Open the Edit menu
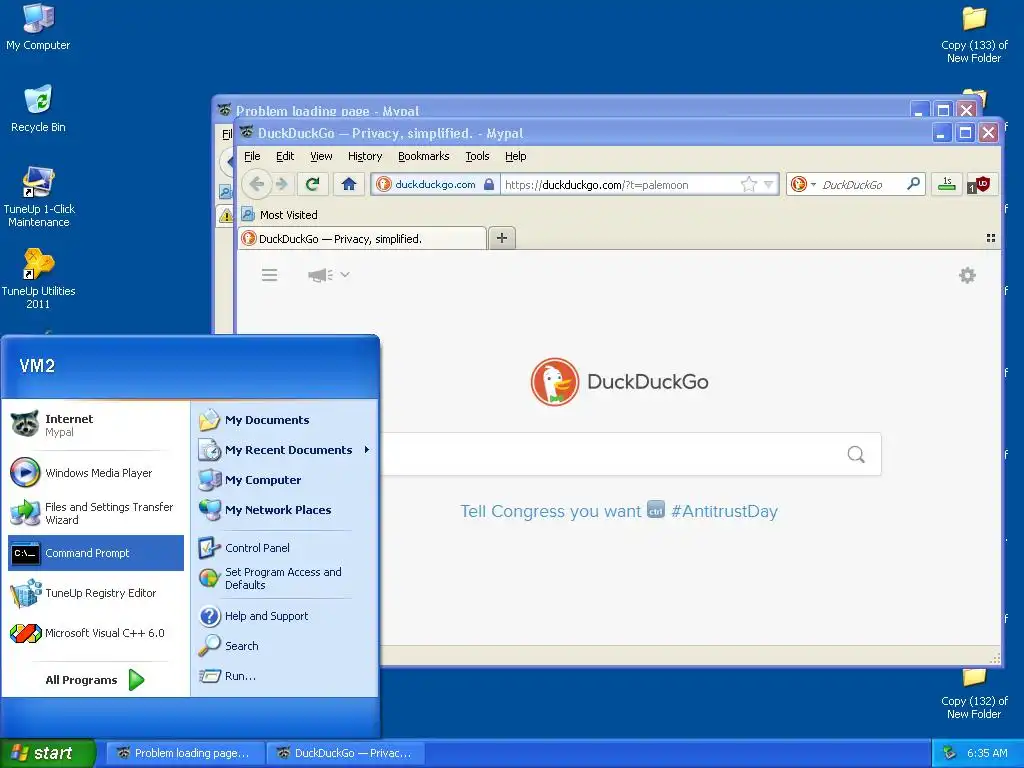 pyautogui.click(x=285, y=156)
